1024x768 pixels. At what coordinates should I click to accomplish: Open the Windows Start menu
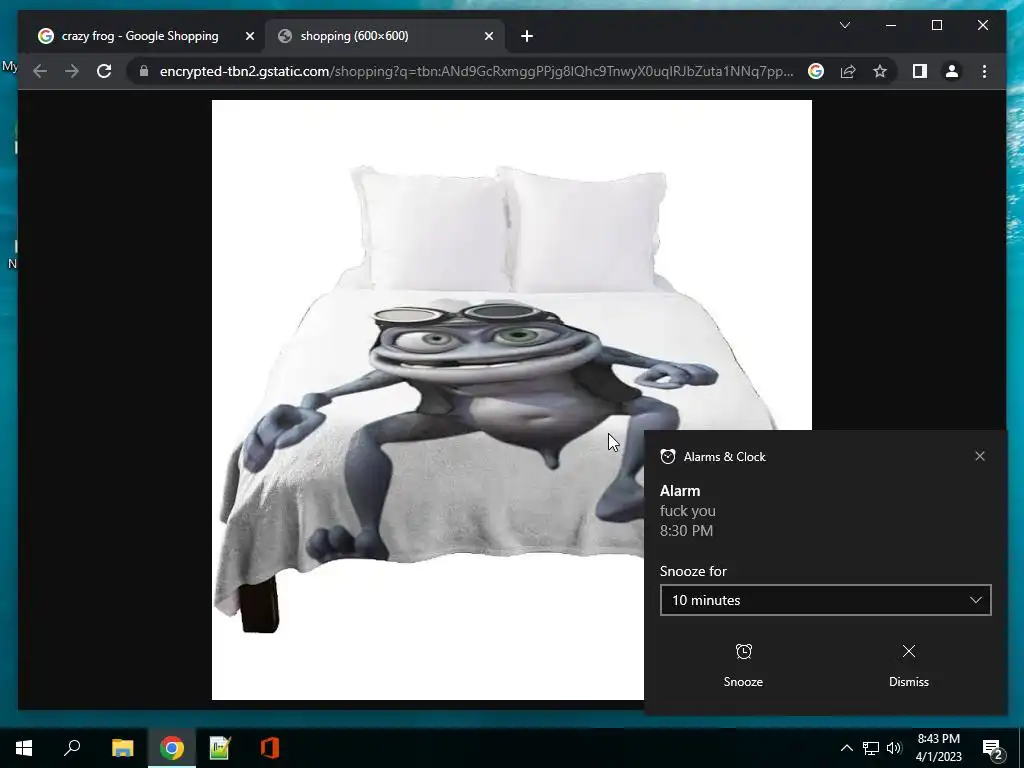pyautogui.click(x=24, y=748)
